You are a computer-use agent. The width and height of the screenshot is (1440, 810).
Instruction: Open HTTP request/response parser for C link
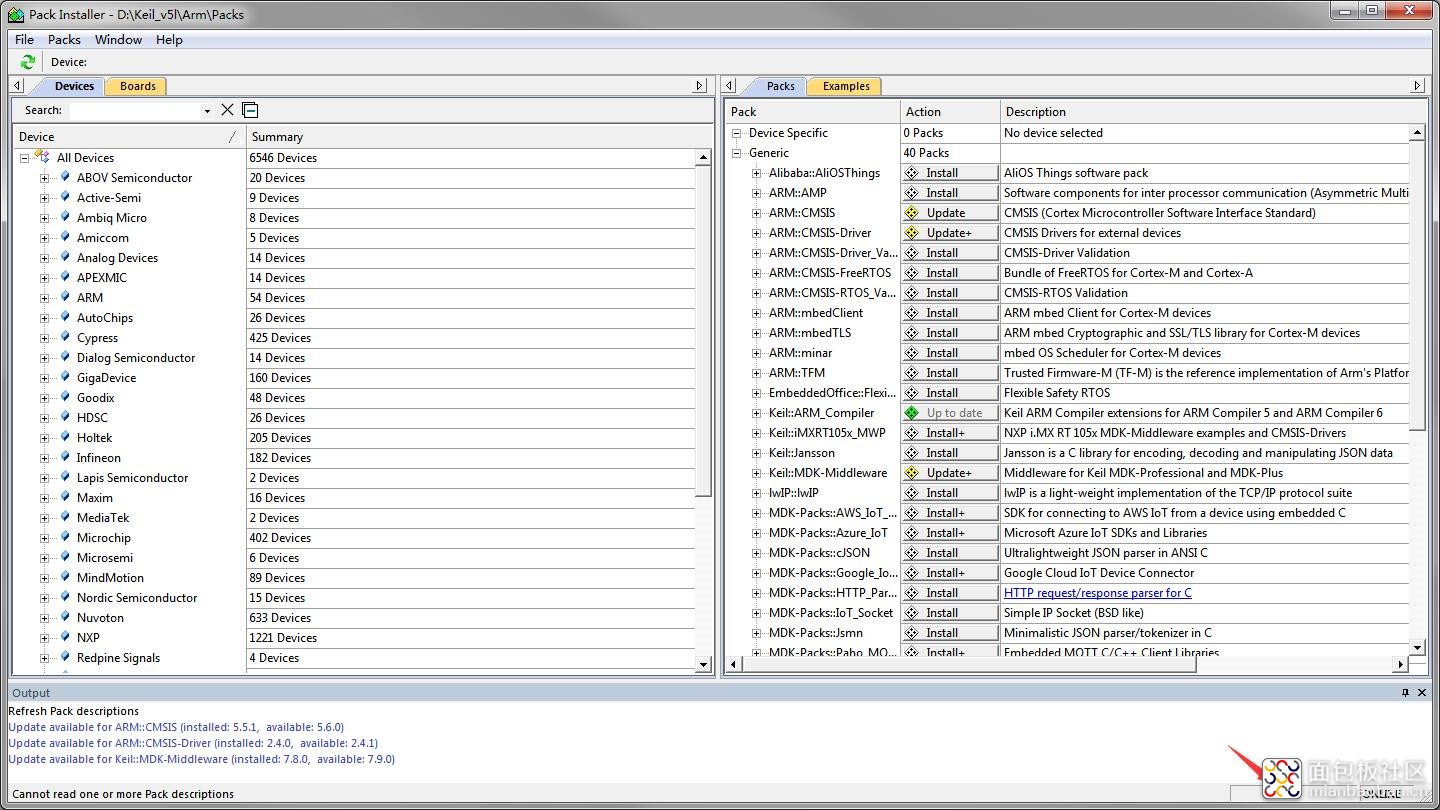[1097, 593]
